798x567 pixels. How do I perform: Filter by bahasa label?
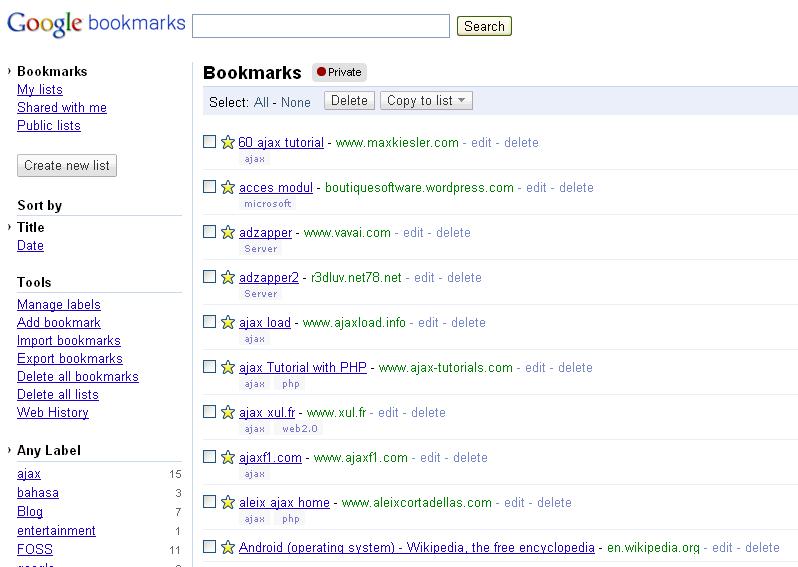click(x=38, y=493)
